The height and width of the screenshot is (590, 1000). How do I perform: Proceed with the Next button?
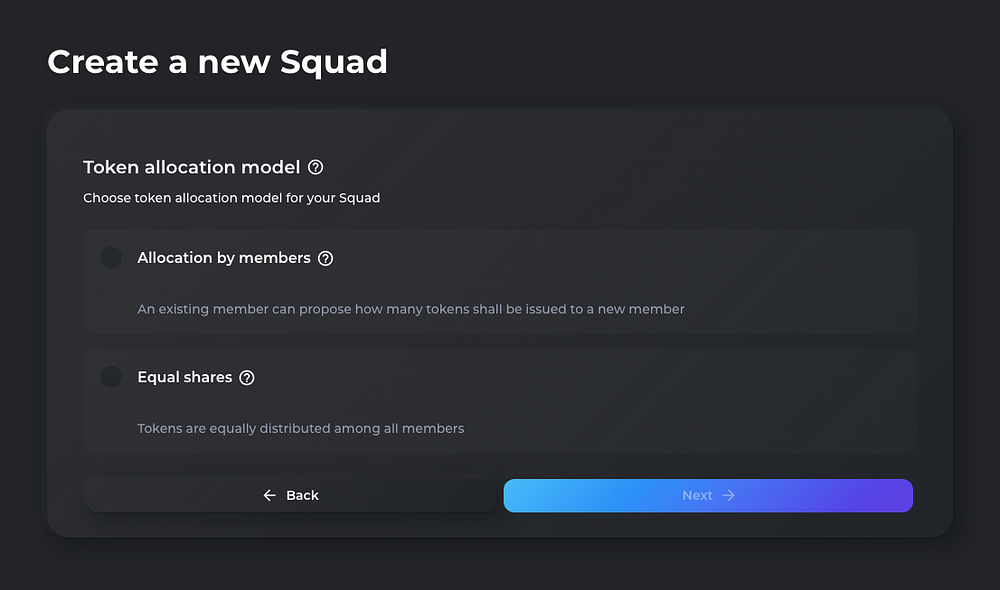tap(708, 496)
